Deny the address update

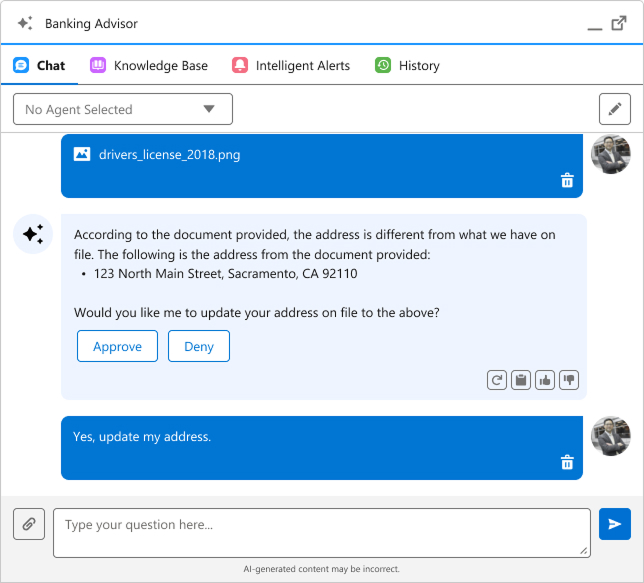(199, 346)
